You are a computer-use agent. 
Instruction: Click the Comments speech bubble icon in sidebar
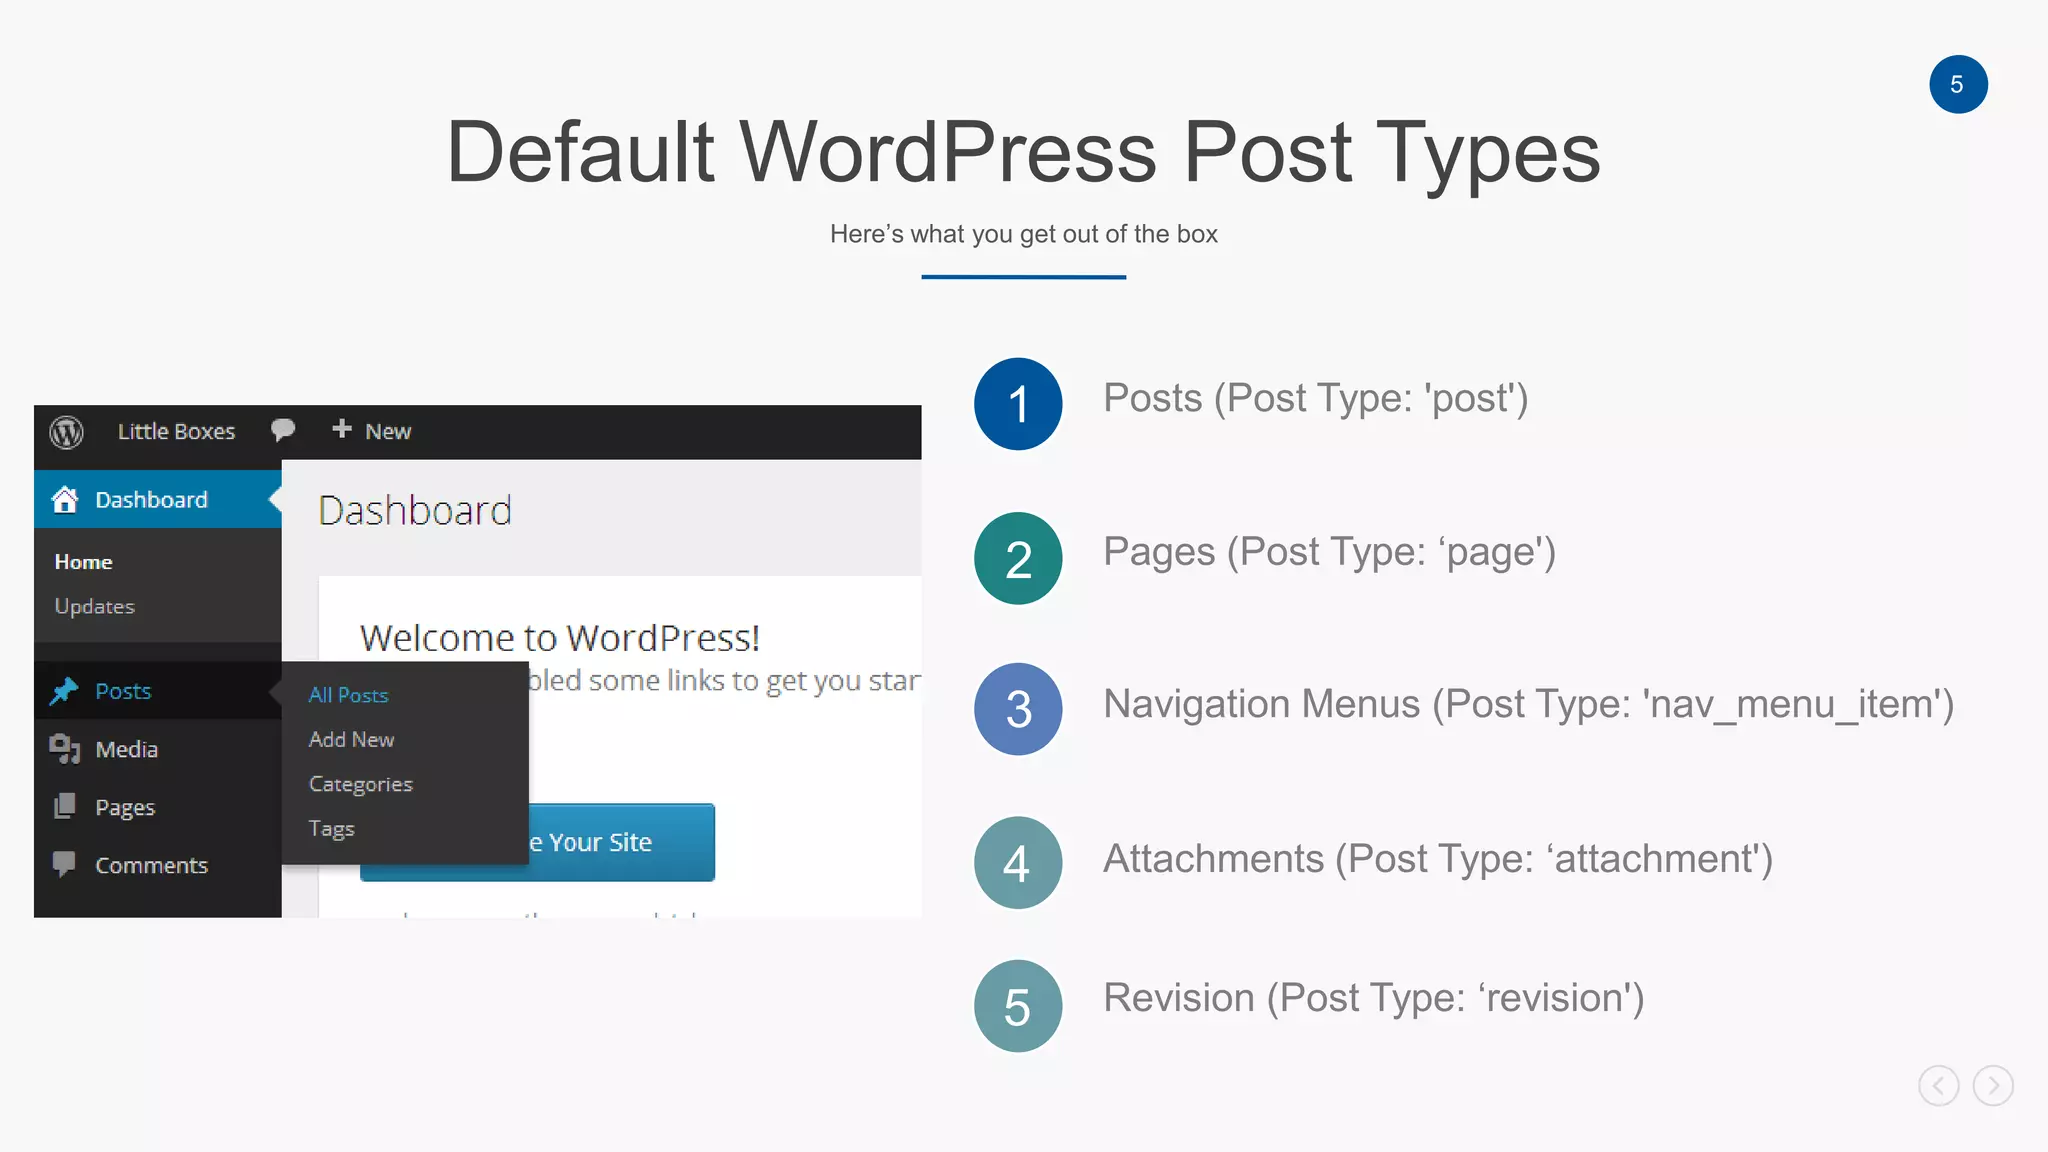point(65,864)
